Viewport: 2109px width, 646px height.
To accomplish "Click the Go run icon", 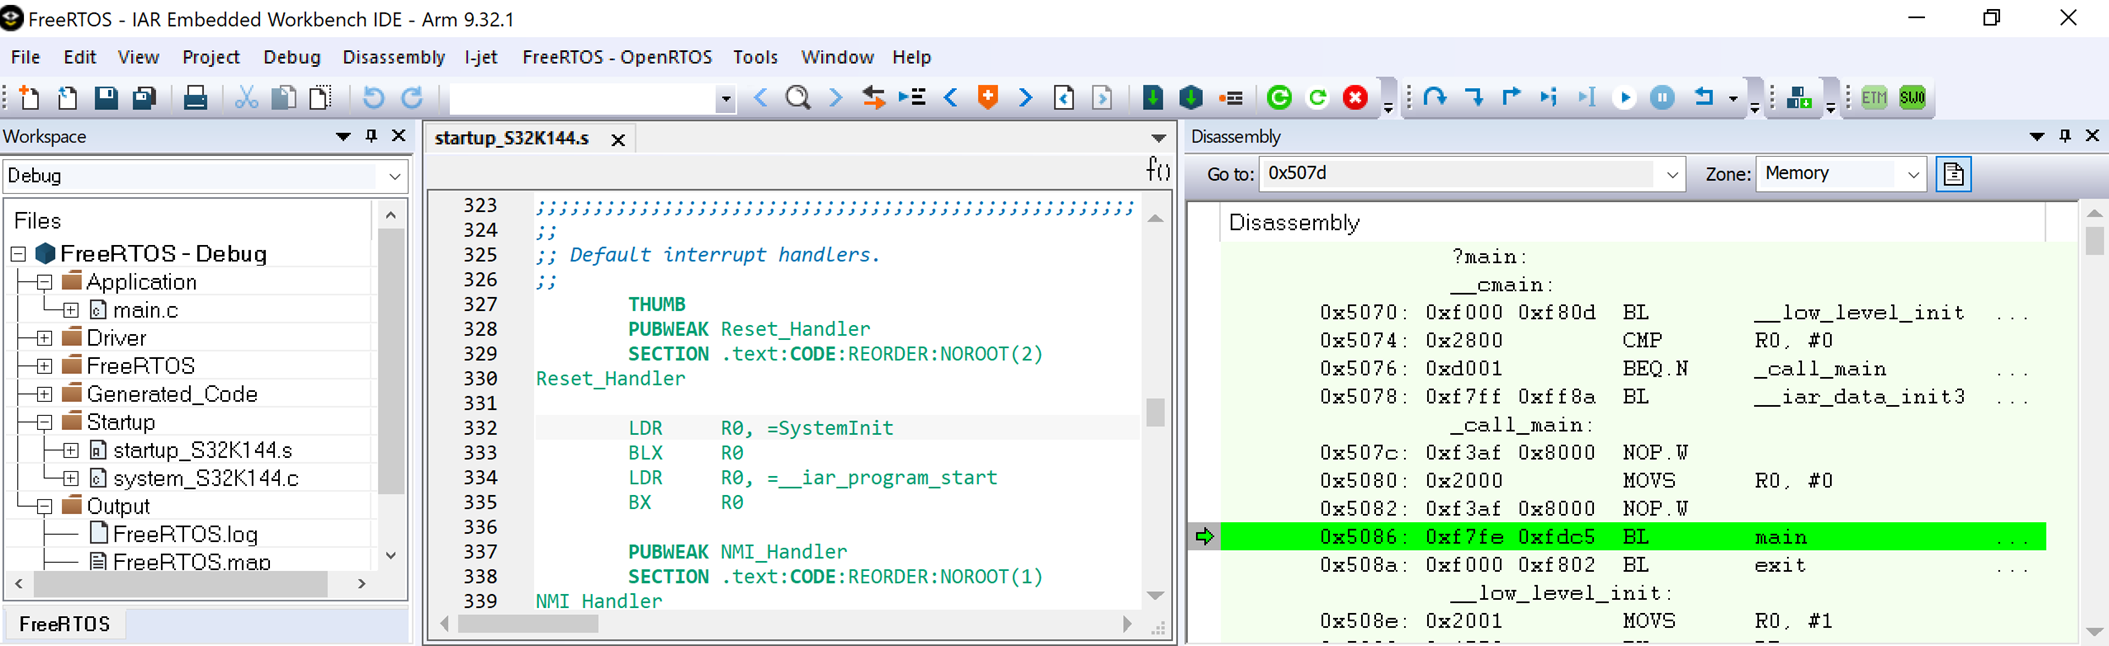I will pyautogui.click(x=1625, y=97).
